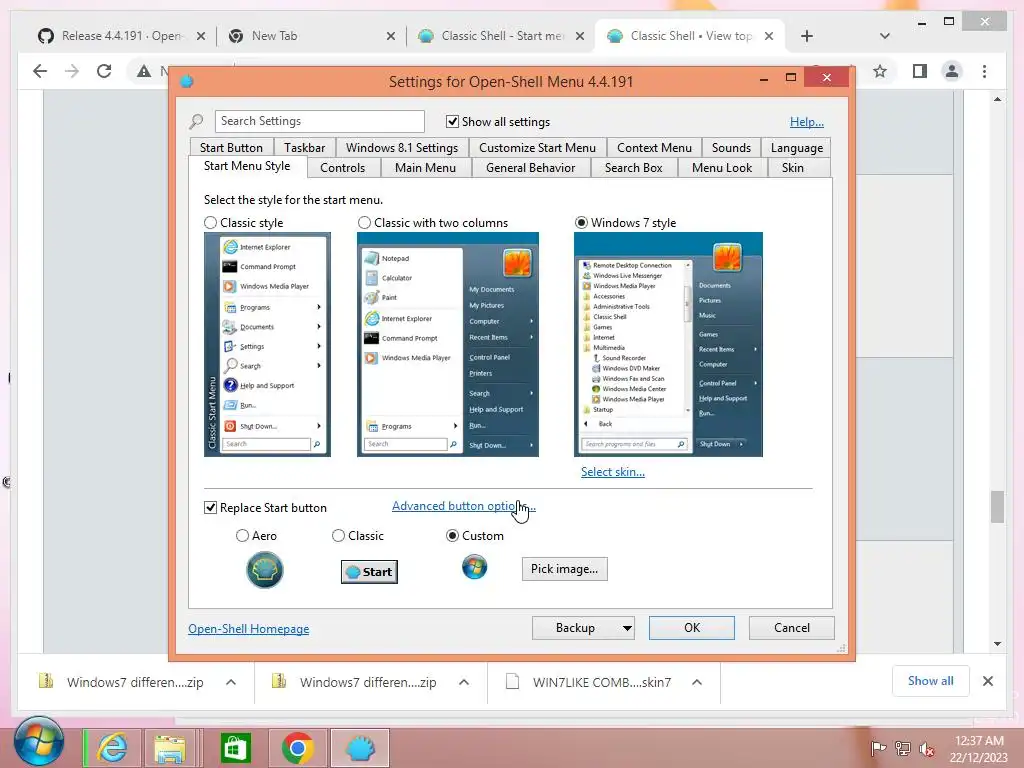This screenshot has height=768, width=1024.
Task: Open a new Chrome tab with plus
Action: pyautogui.click(x=807, y=36)
